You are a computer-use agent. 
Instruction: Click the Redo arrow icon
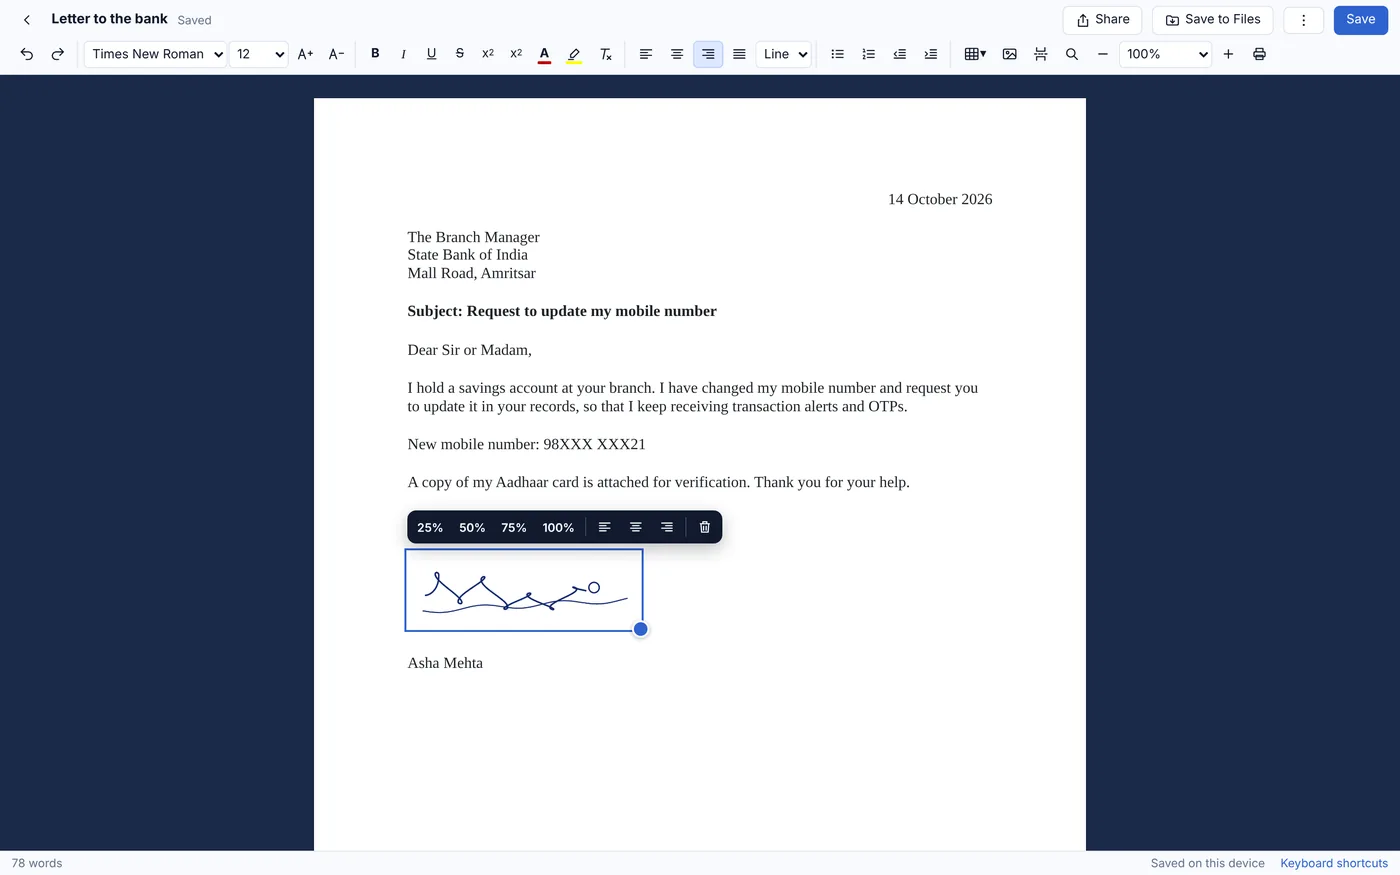click(x=58, y=54)
